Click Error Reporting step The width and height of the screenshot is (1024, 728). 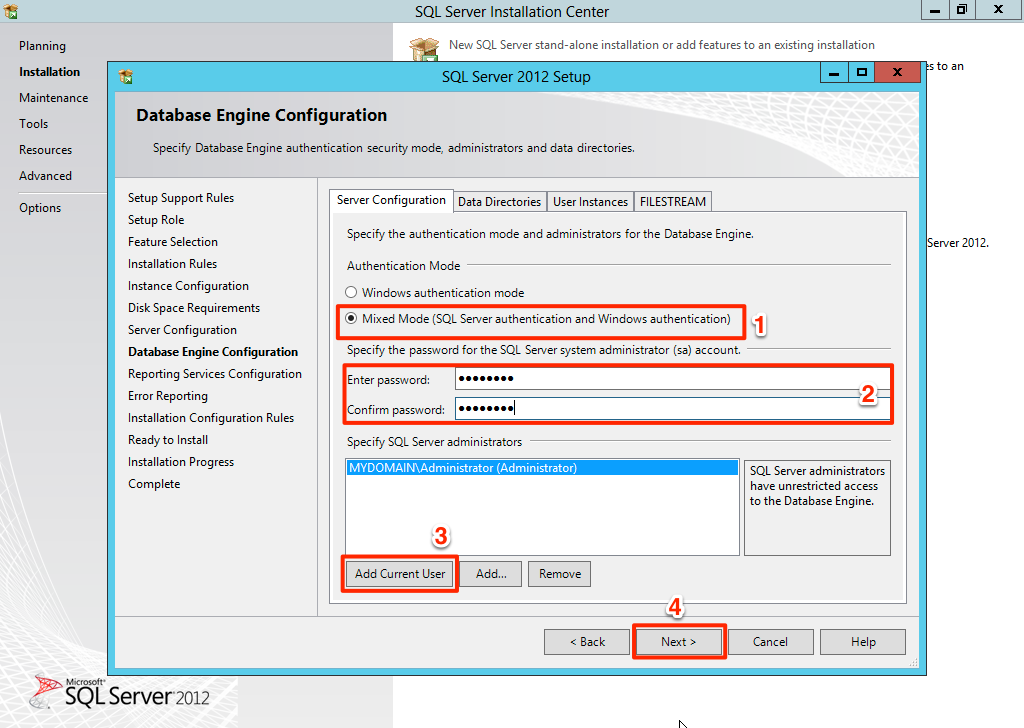[x=168, y=396]
